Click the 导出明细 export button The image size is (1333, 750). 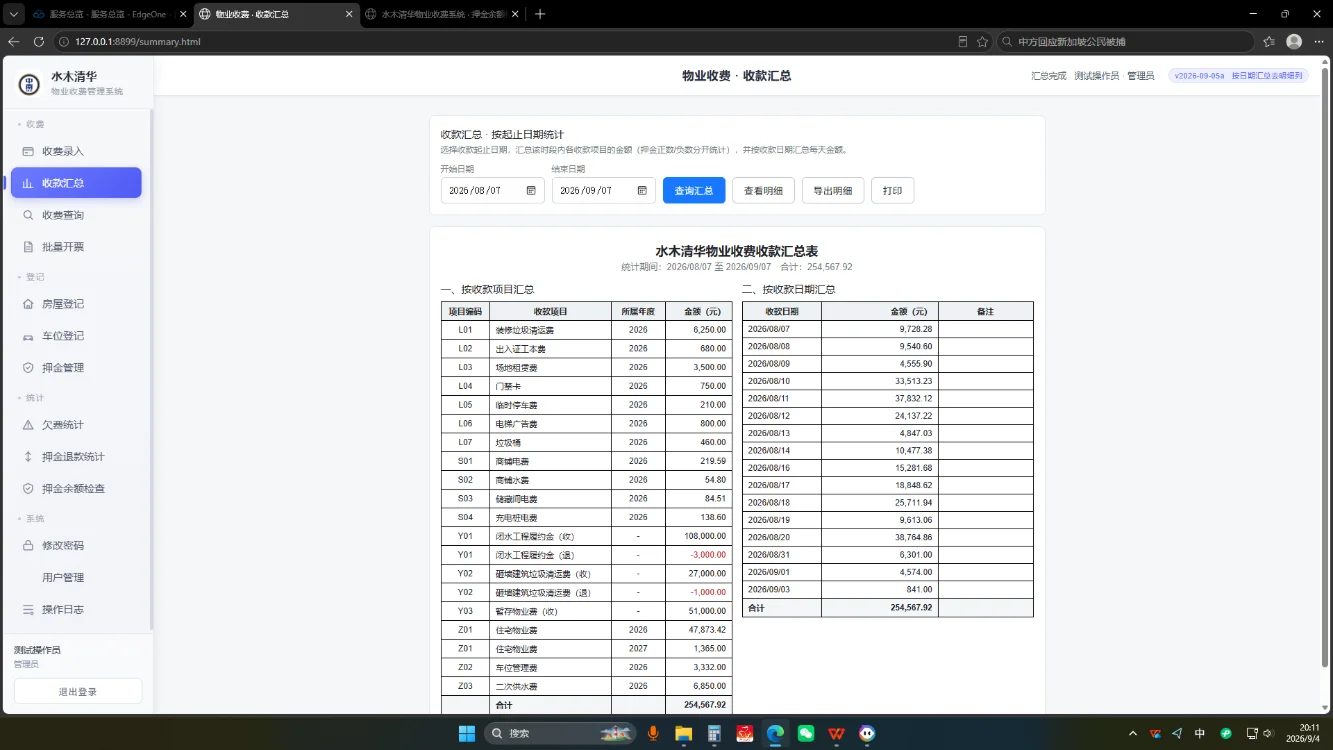(833, 190)
